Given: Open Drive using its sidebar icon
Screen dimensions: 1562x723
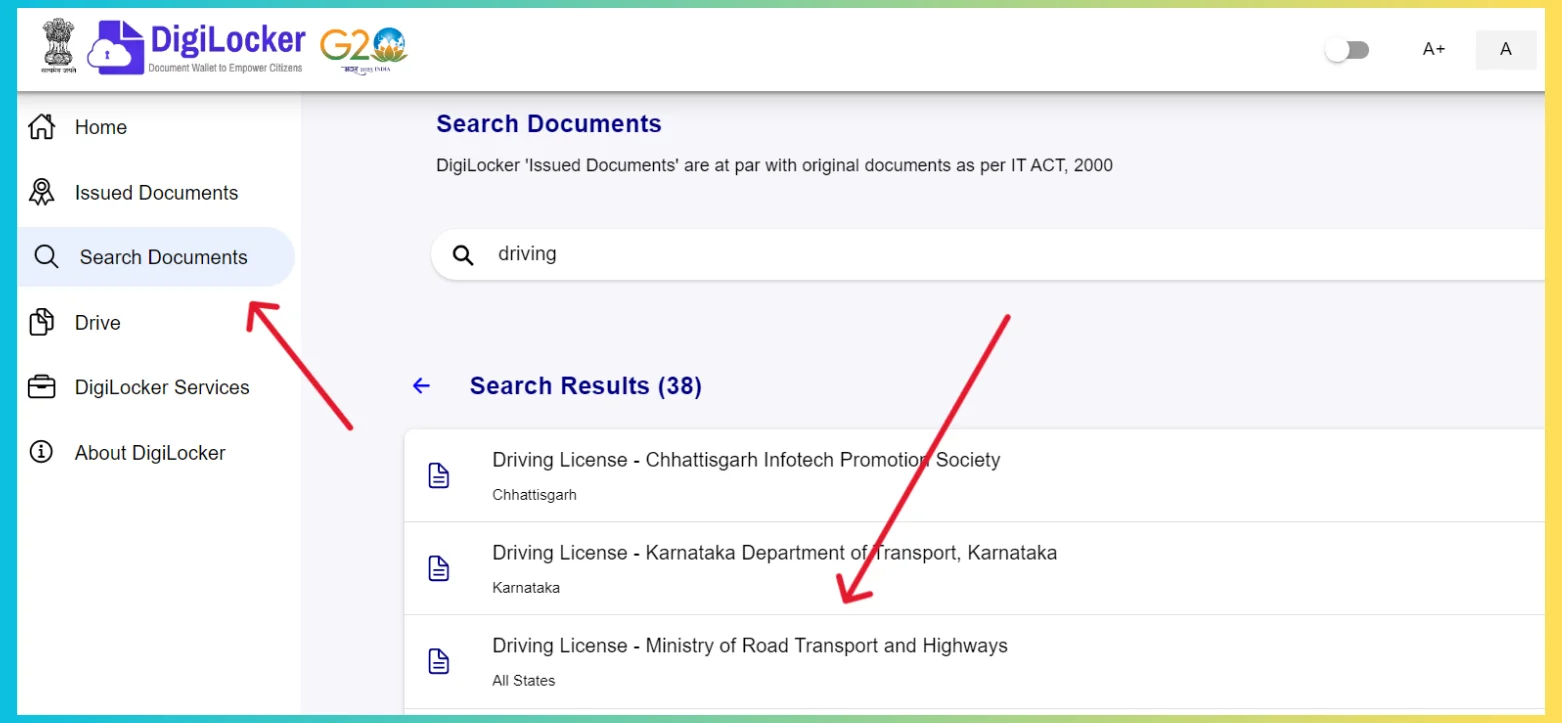Looking at the screenshot, I should 41,322.
